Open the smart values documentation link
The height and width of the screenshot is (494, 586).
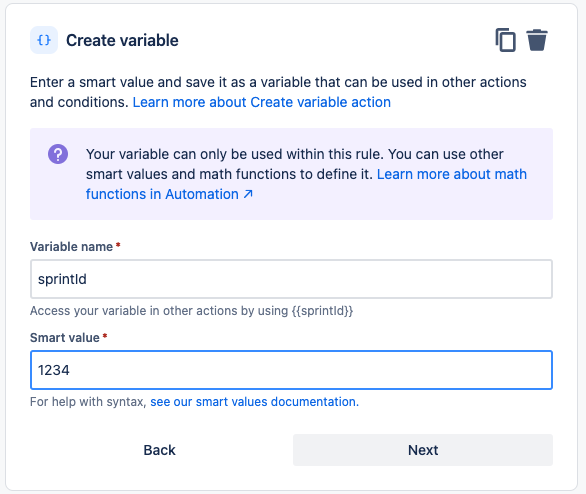click(254, 402)
